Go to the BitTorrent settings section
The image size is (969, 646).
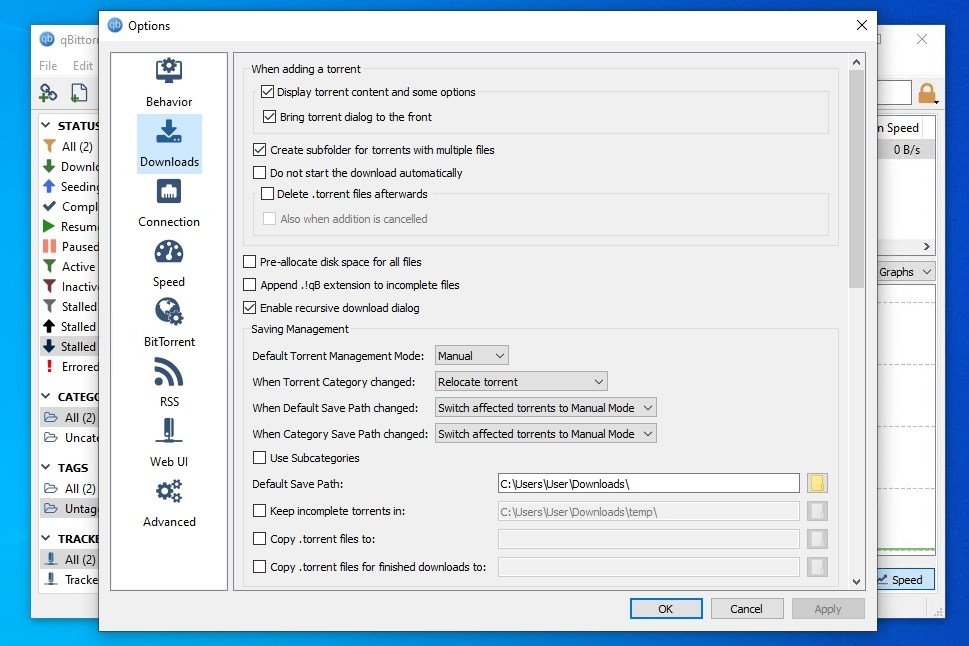pyautogui.click(x=169, y=322)
